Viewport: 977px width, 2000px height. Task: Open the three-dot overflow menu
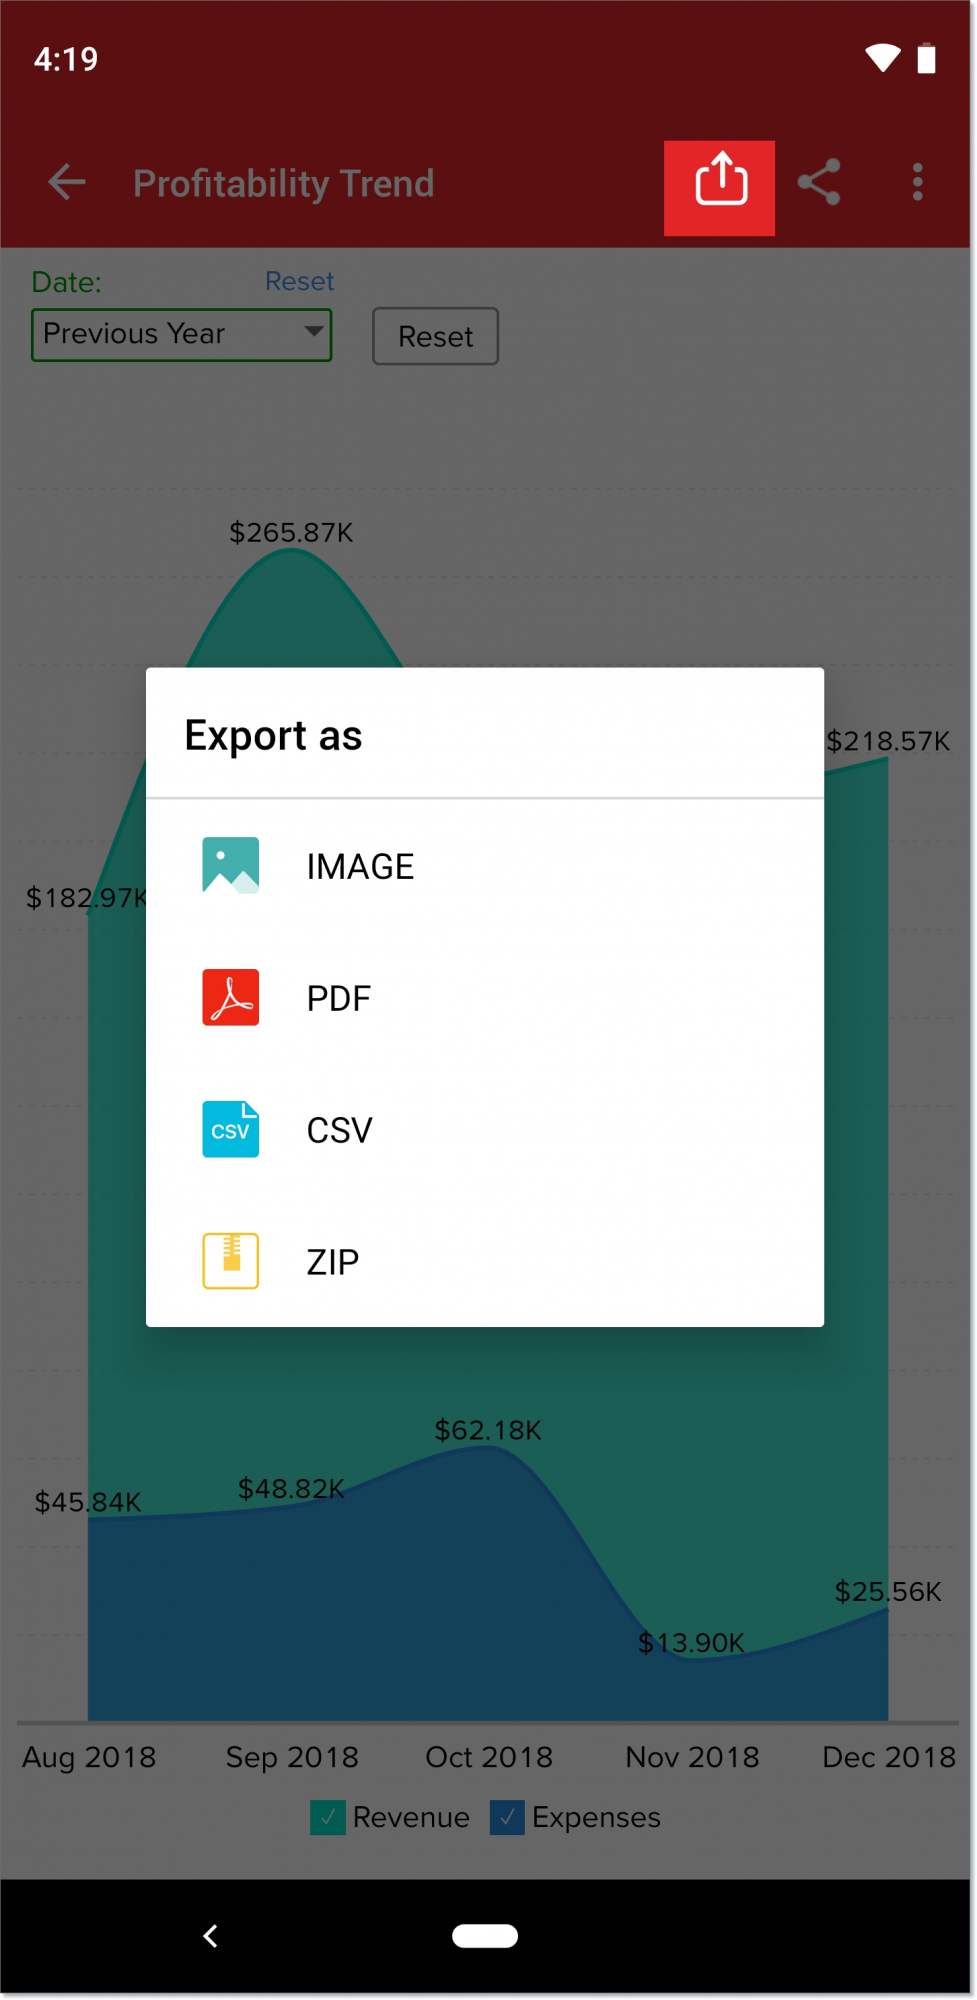coord(917,183)
